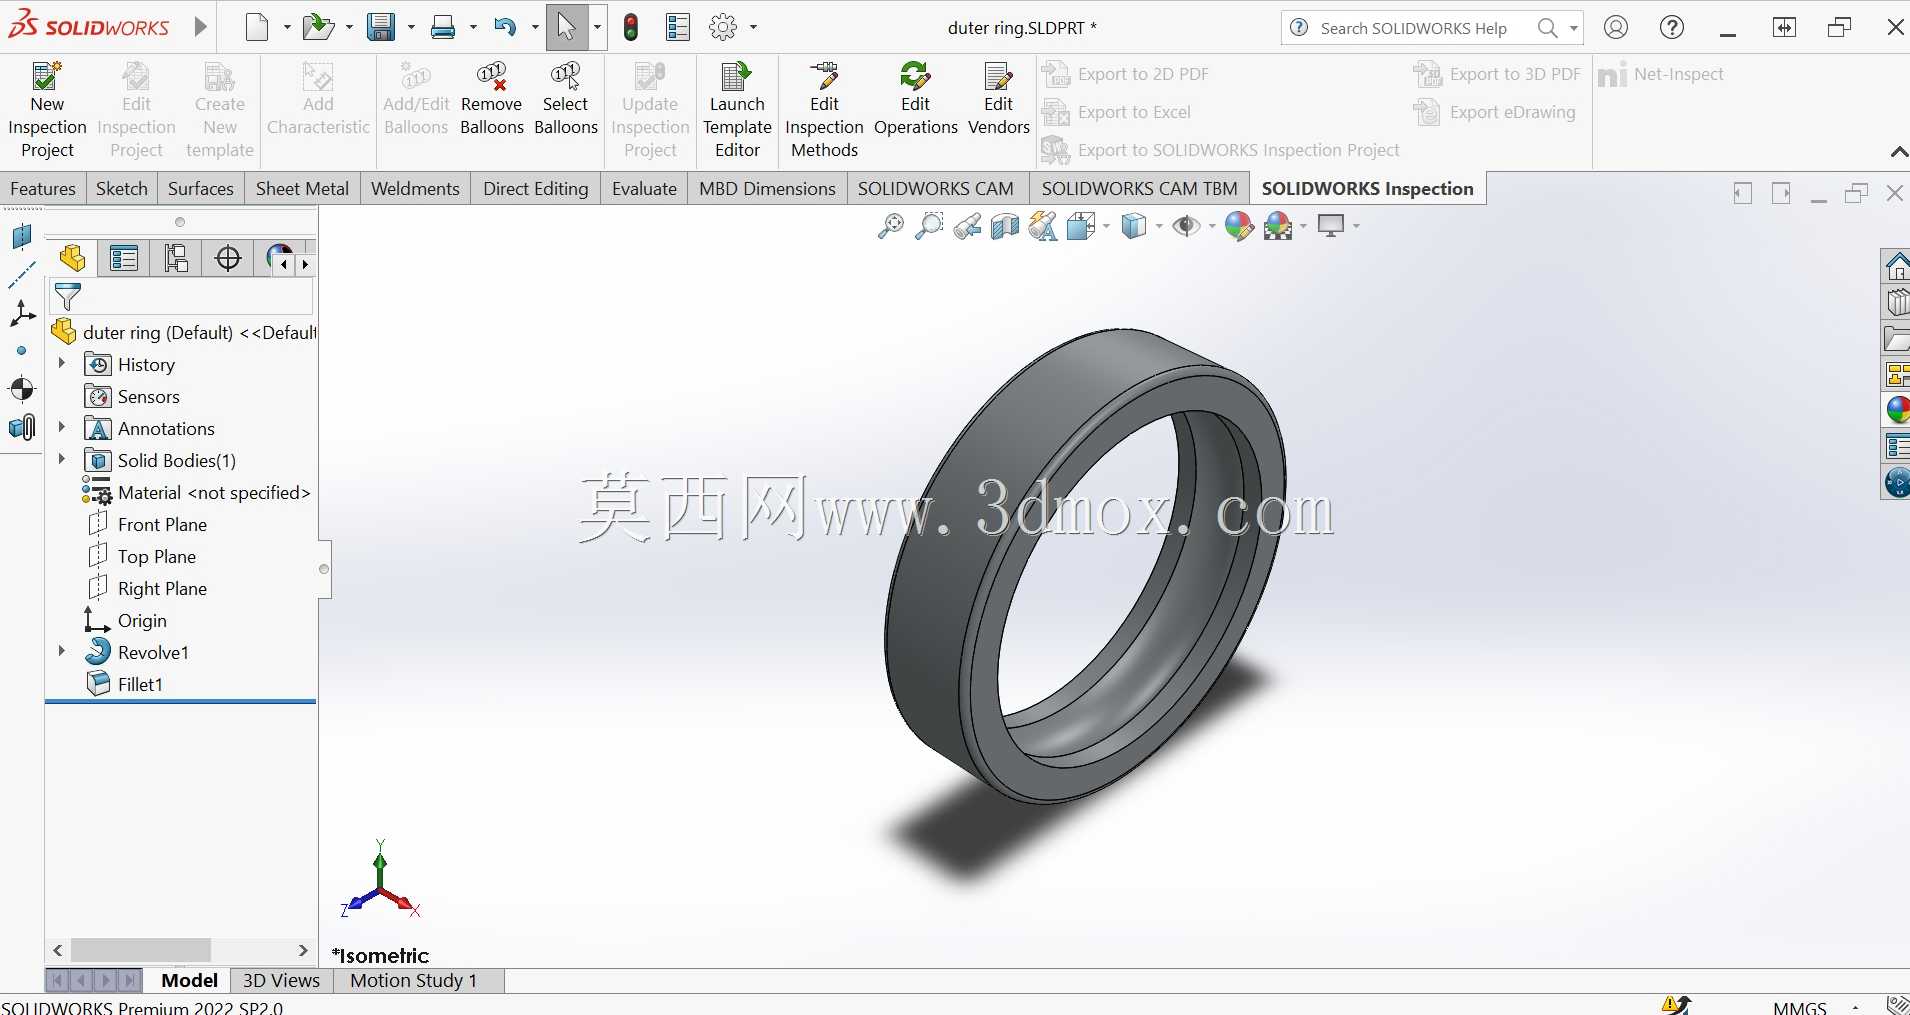Click Apply Scene icon

(x=1278, y=227)
